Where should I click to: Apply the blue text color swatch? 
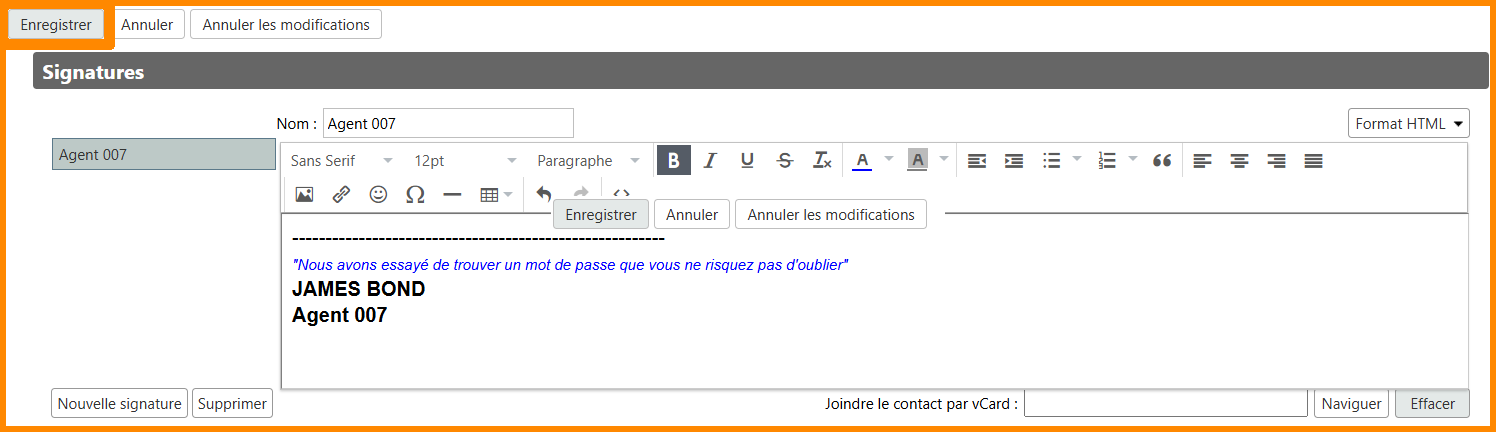click(862, 161)
